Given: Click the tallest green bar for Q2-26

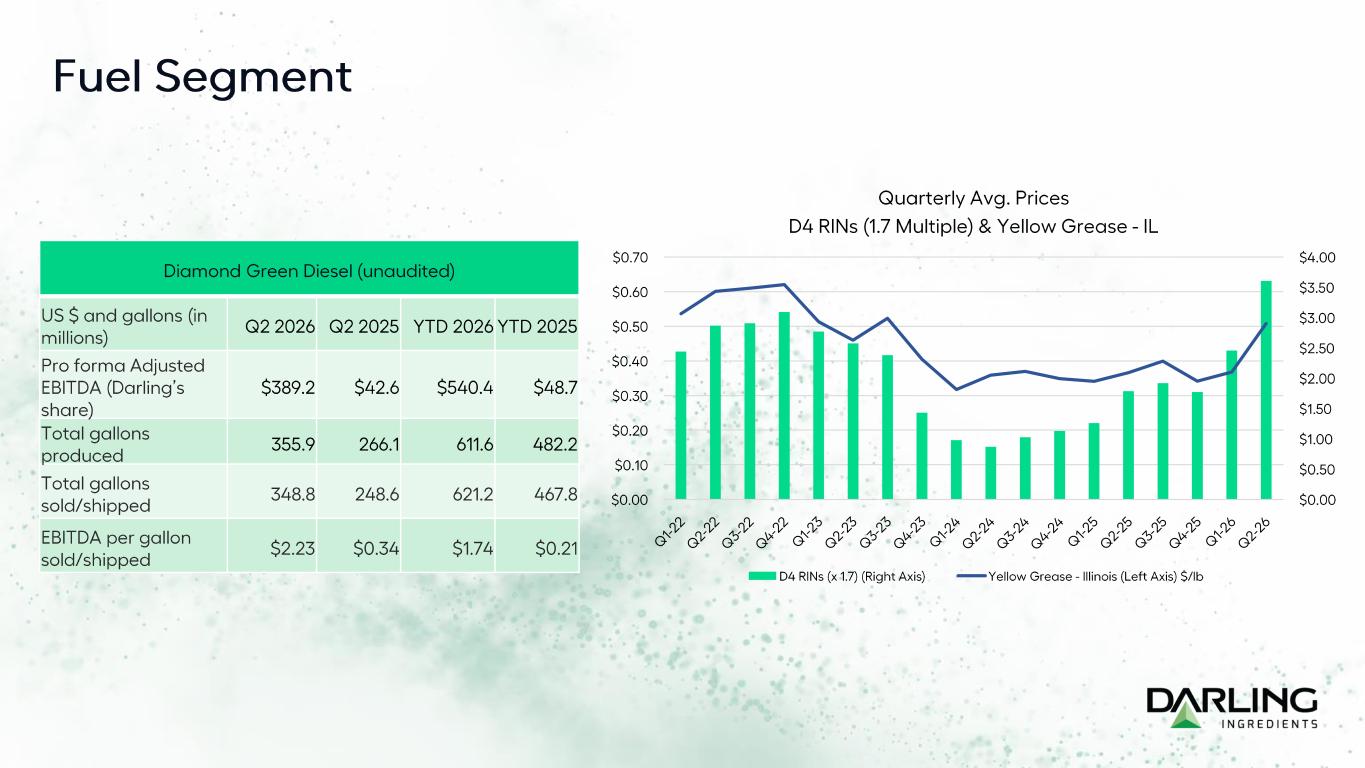Looking at the screenshot, I should tap(1266, 390).
